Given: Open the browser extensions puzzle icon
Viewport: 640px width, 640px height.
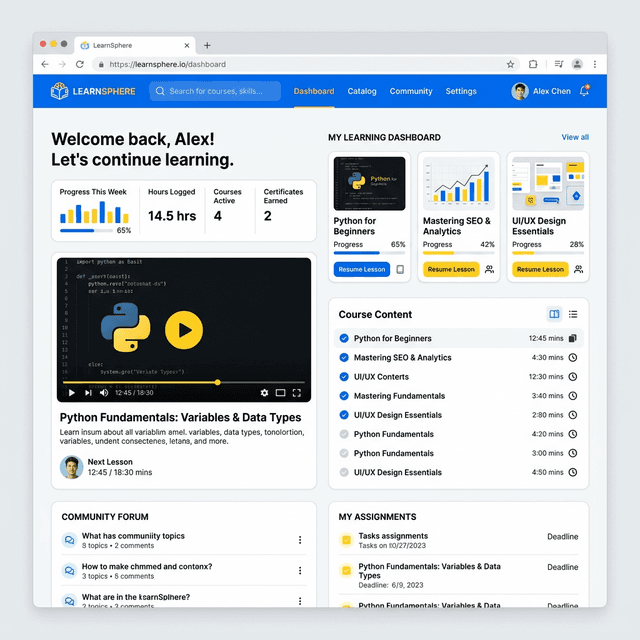Looking at the screenshot, I should pos(533,64).
